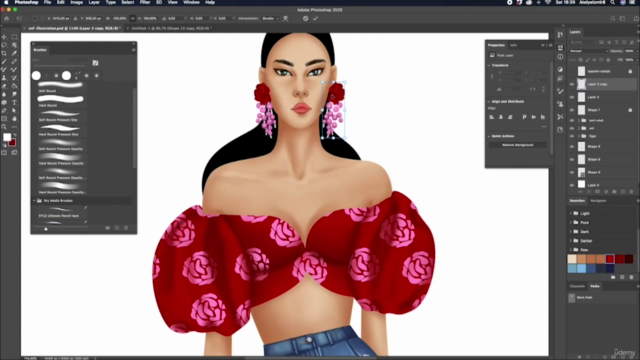Viewport: 640px width, 360px height.
Task: Click the layer Opacity value field
Action: click(629, 51)
